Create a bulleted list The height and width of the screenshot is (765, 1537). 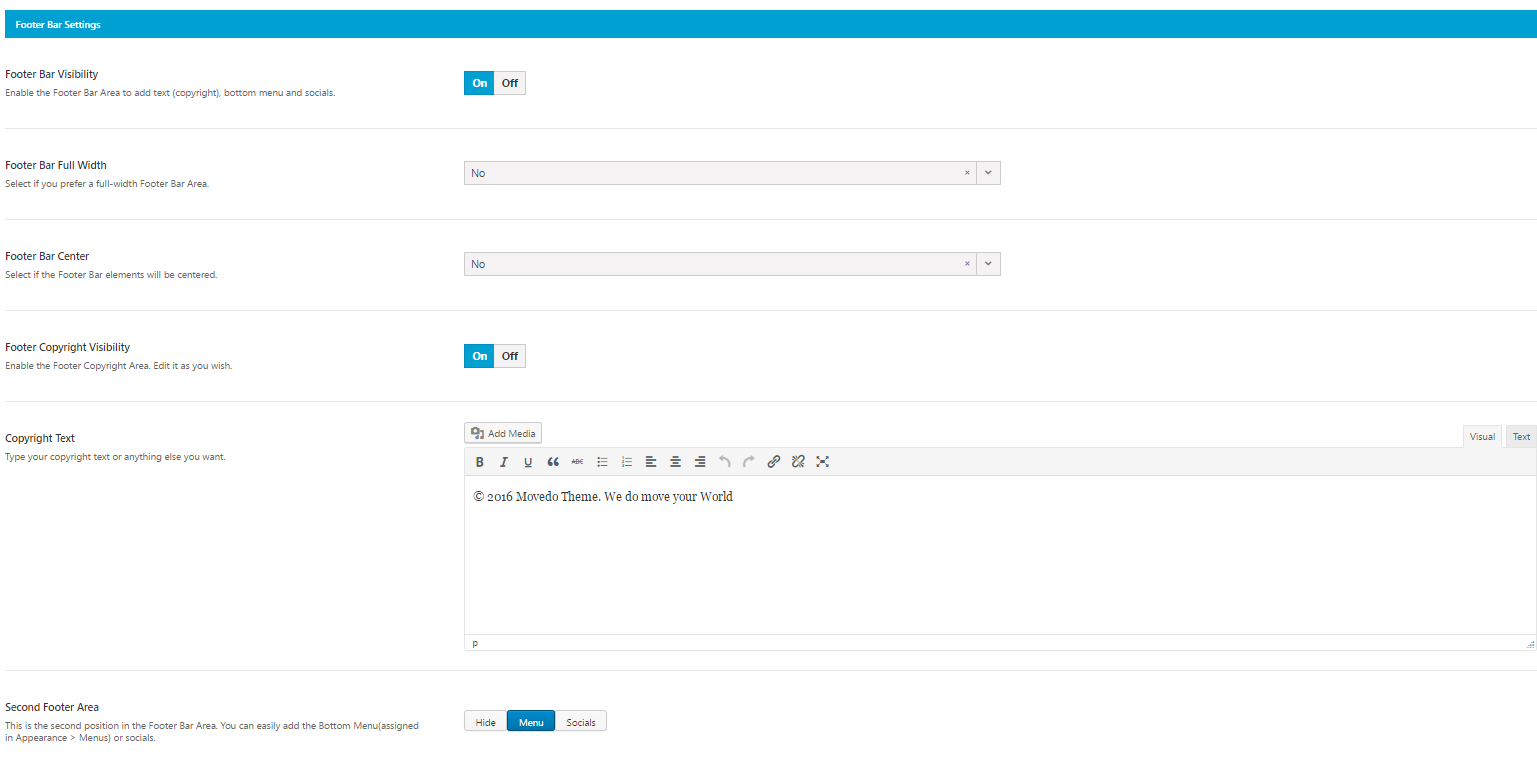pos(602,462)
